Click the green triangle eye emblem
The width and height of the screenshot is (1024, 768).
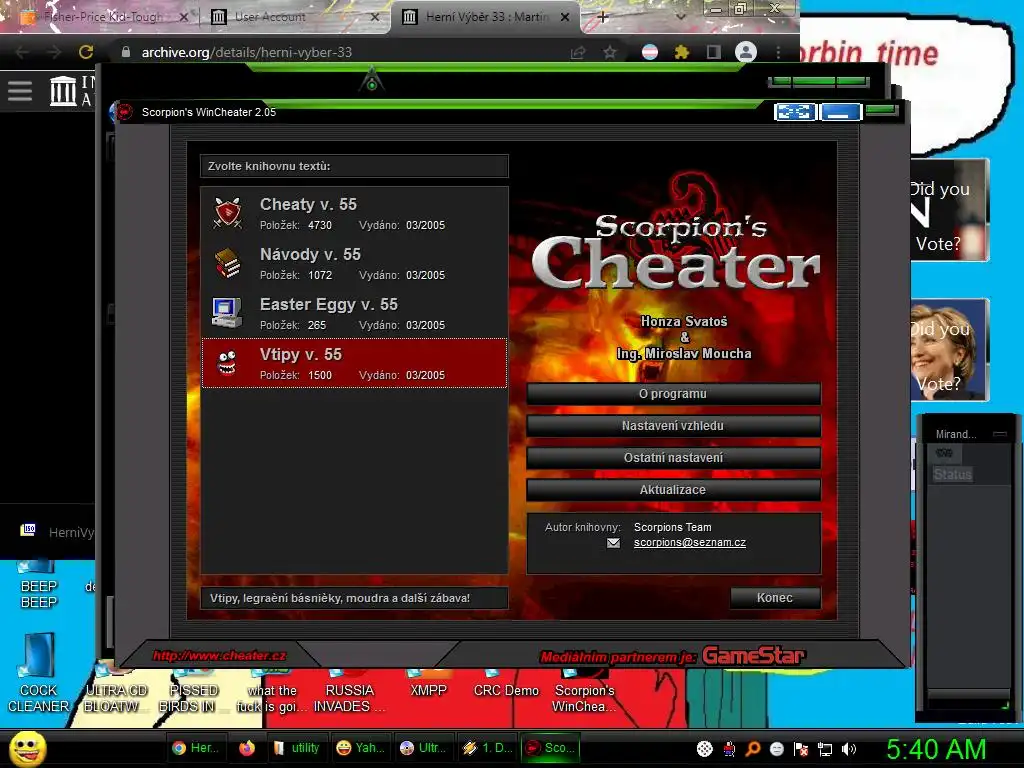[x=372, y=80]
